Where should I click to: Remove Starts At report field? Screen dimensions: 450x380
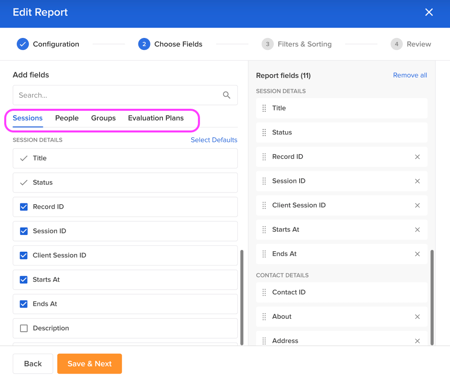417,230
